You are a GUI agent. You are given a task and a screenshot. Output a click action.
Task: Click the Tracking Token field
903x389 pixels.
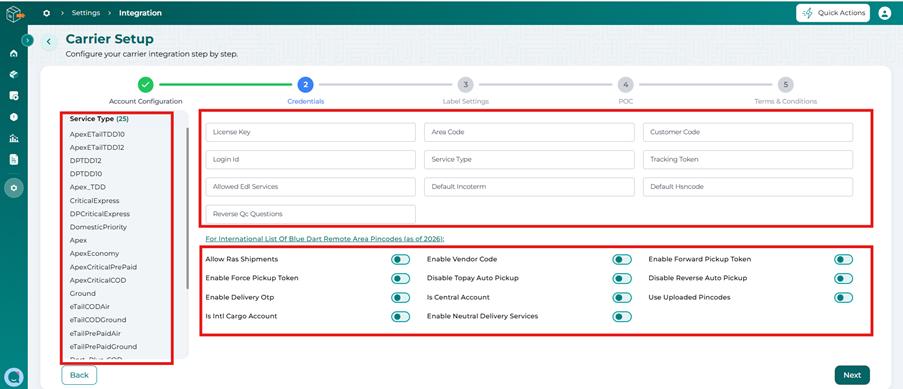[x=748, y=160]
